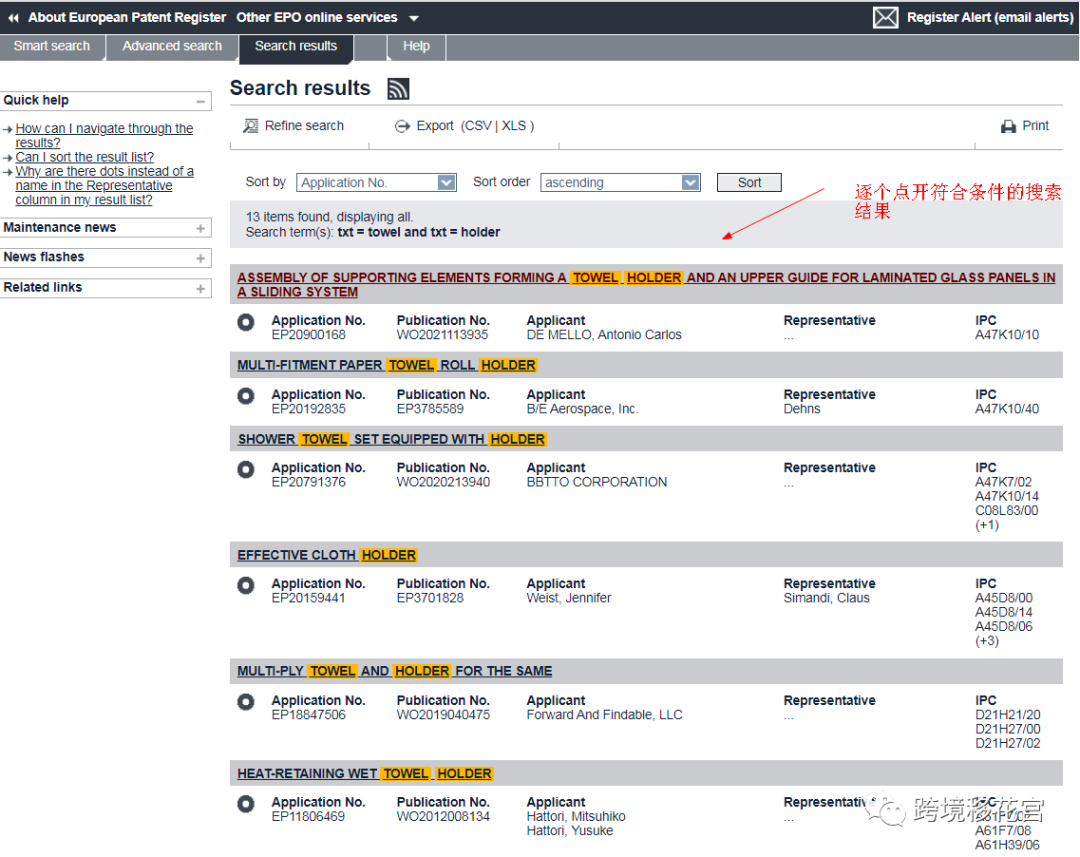
Task: Open Register Alert (email alerts) link
Action: tap(990, 17)
